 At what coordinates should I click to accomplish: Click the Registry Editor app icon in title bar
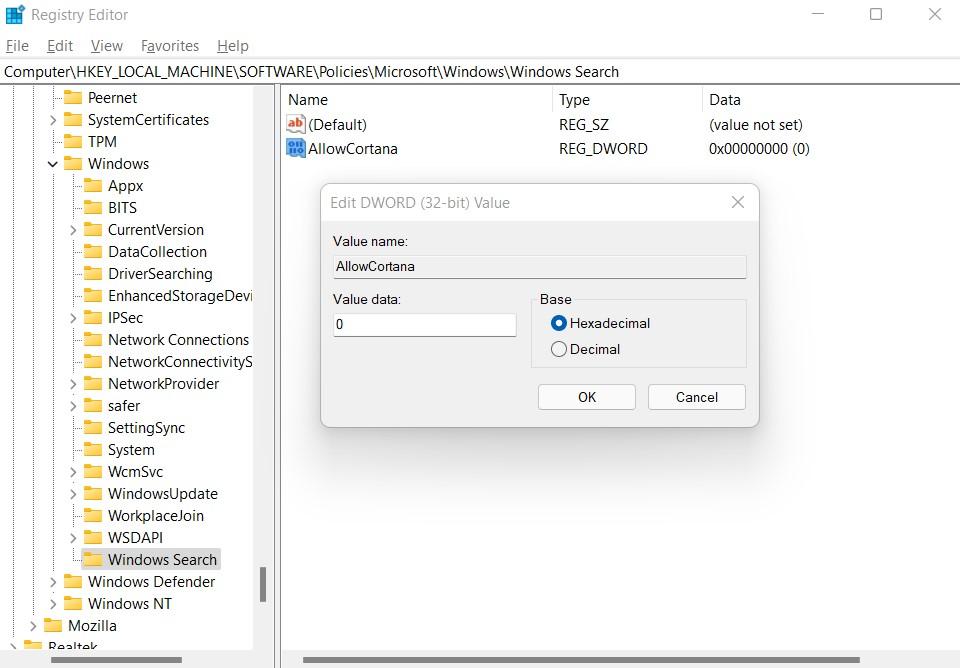(x=15, y=15)
